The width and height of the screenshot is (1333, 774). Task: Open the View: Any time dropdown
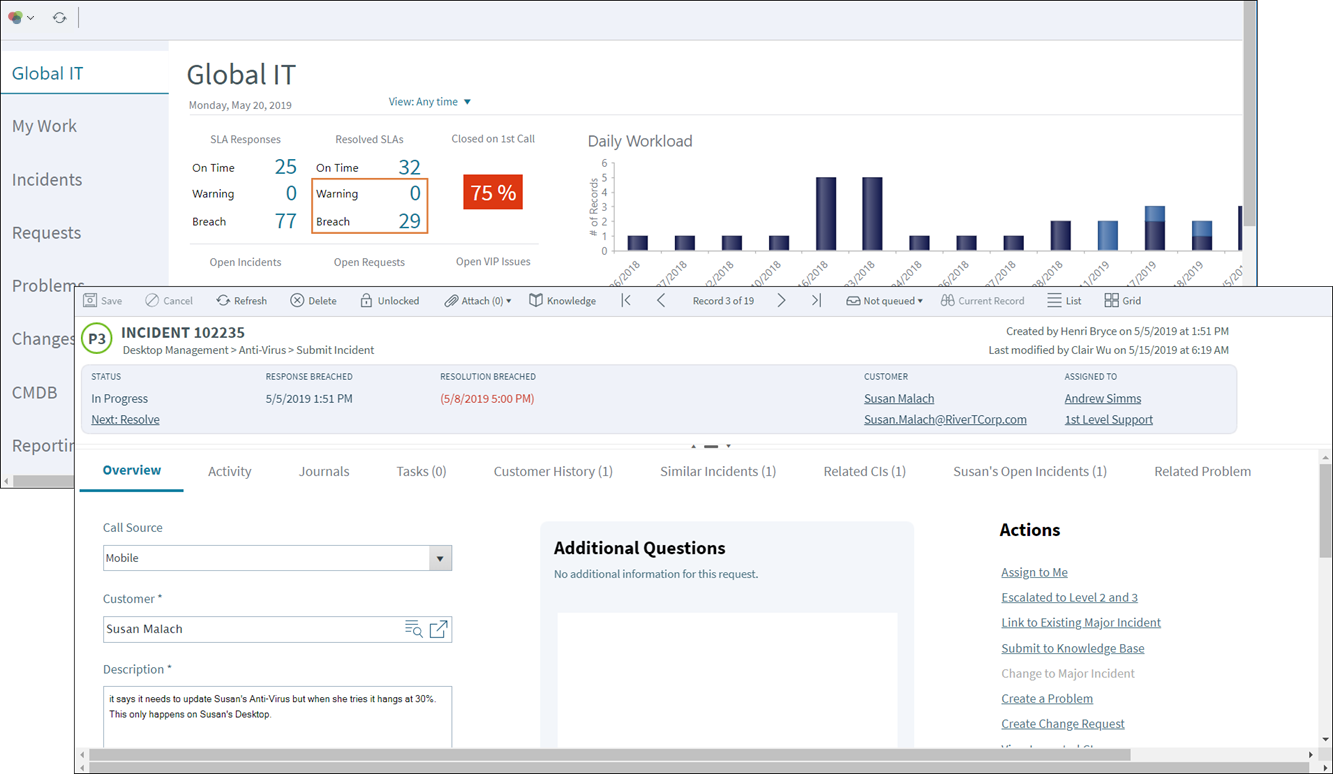pos(430,102)
